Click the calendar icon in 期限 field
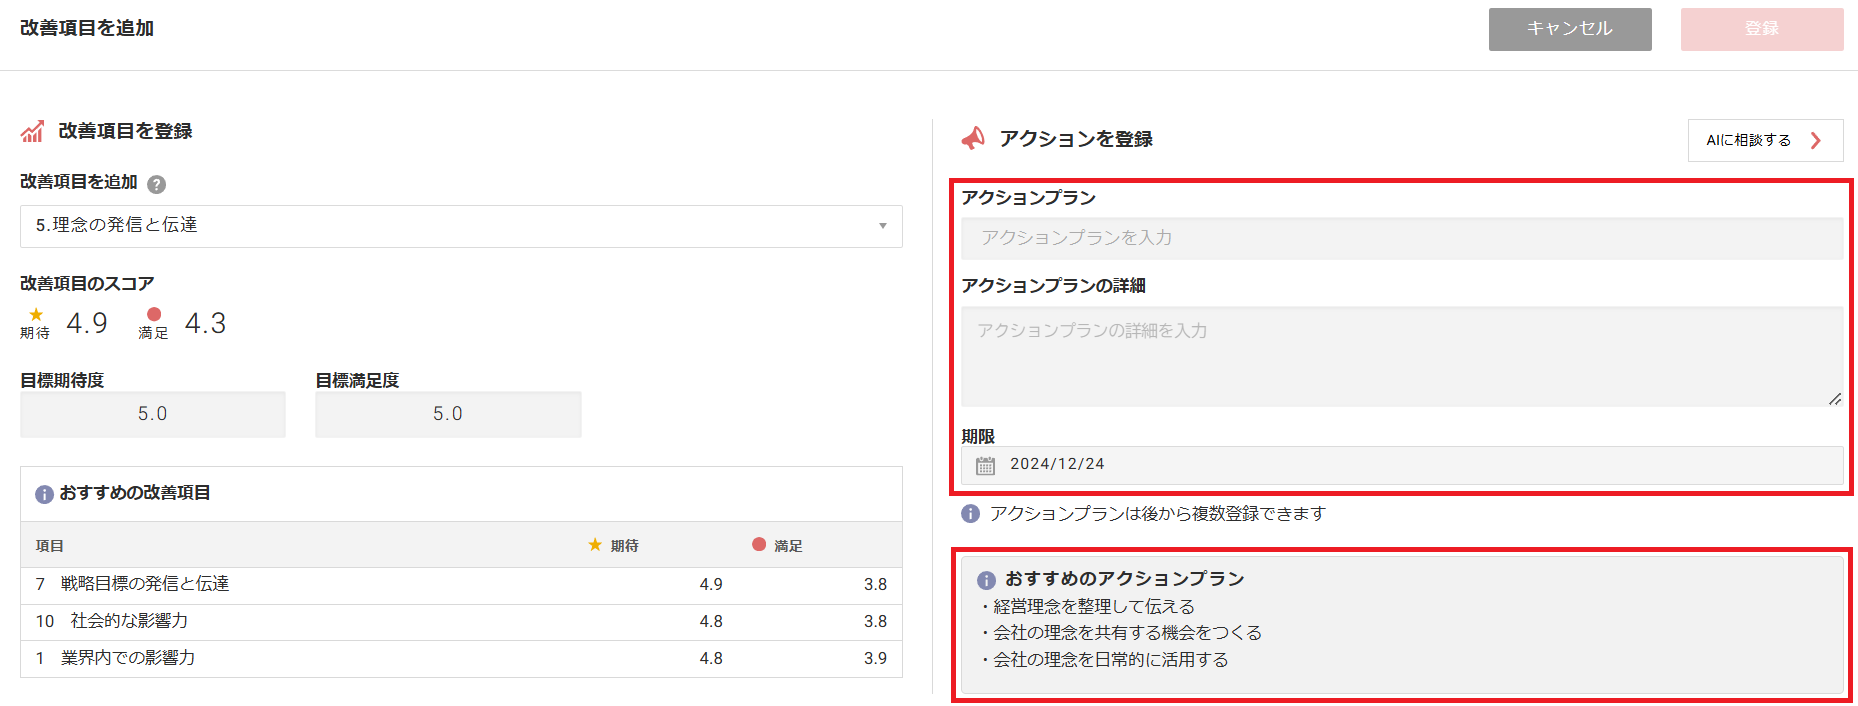Screen dimensions: 1858x706 (986, 465)
